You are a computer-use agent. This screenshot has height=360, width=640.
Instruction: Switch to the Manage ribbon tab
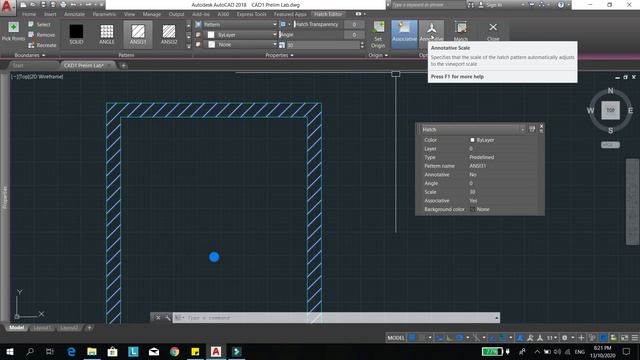152,14
